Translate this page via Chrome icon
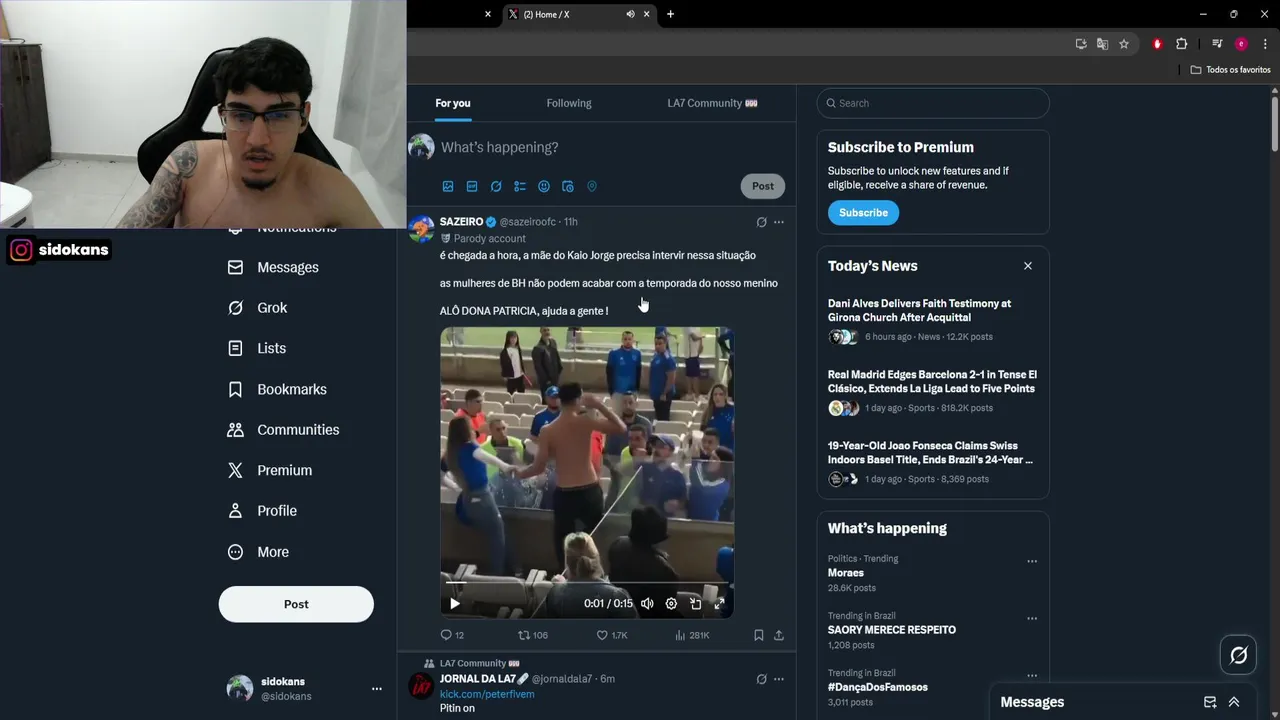This screenshot has height=720, width=1280. [x=1102, y=44]
